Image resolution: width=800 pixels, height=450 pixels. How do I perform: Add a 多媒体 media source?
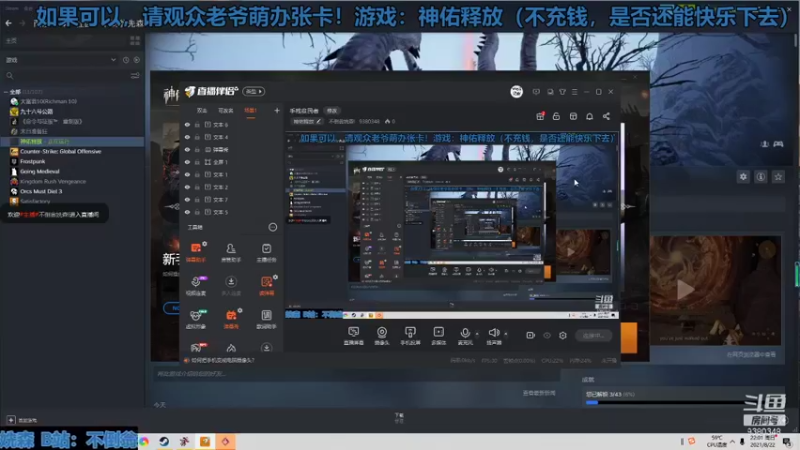tap(438, 336)
